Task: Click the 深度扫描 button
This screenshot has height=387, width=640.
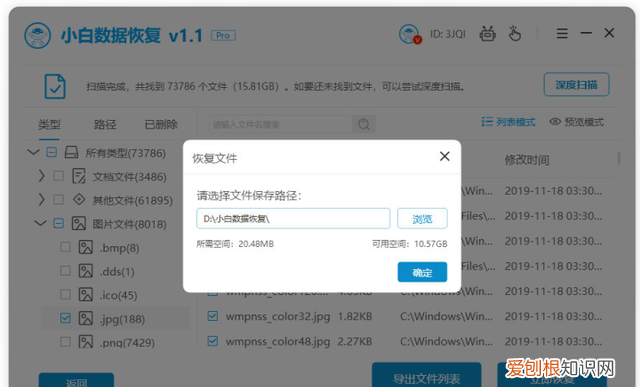Action: point(576,85)
